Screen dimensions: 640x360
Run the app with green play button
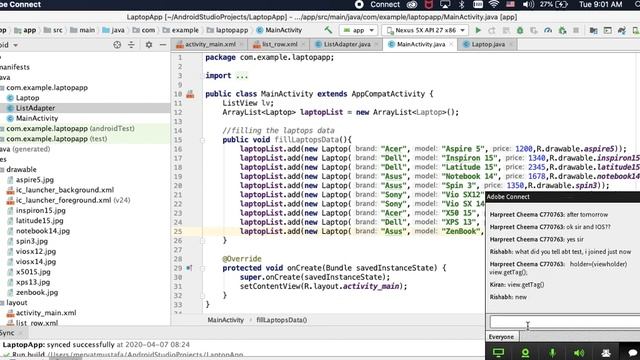click(x=478, y=30)
